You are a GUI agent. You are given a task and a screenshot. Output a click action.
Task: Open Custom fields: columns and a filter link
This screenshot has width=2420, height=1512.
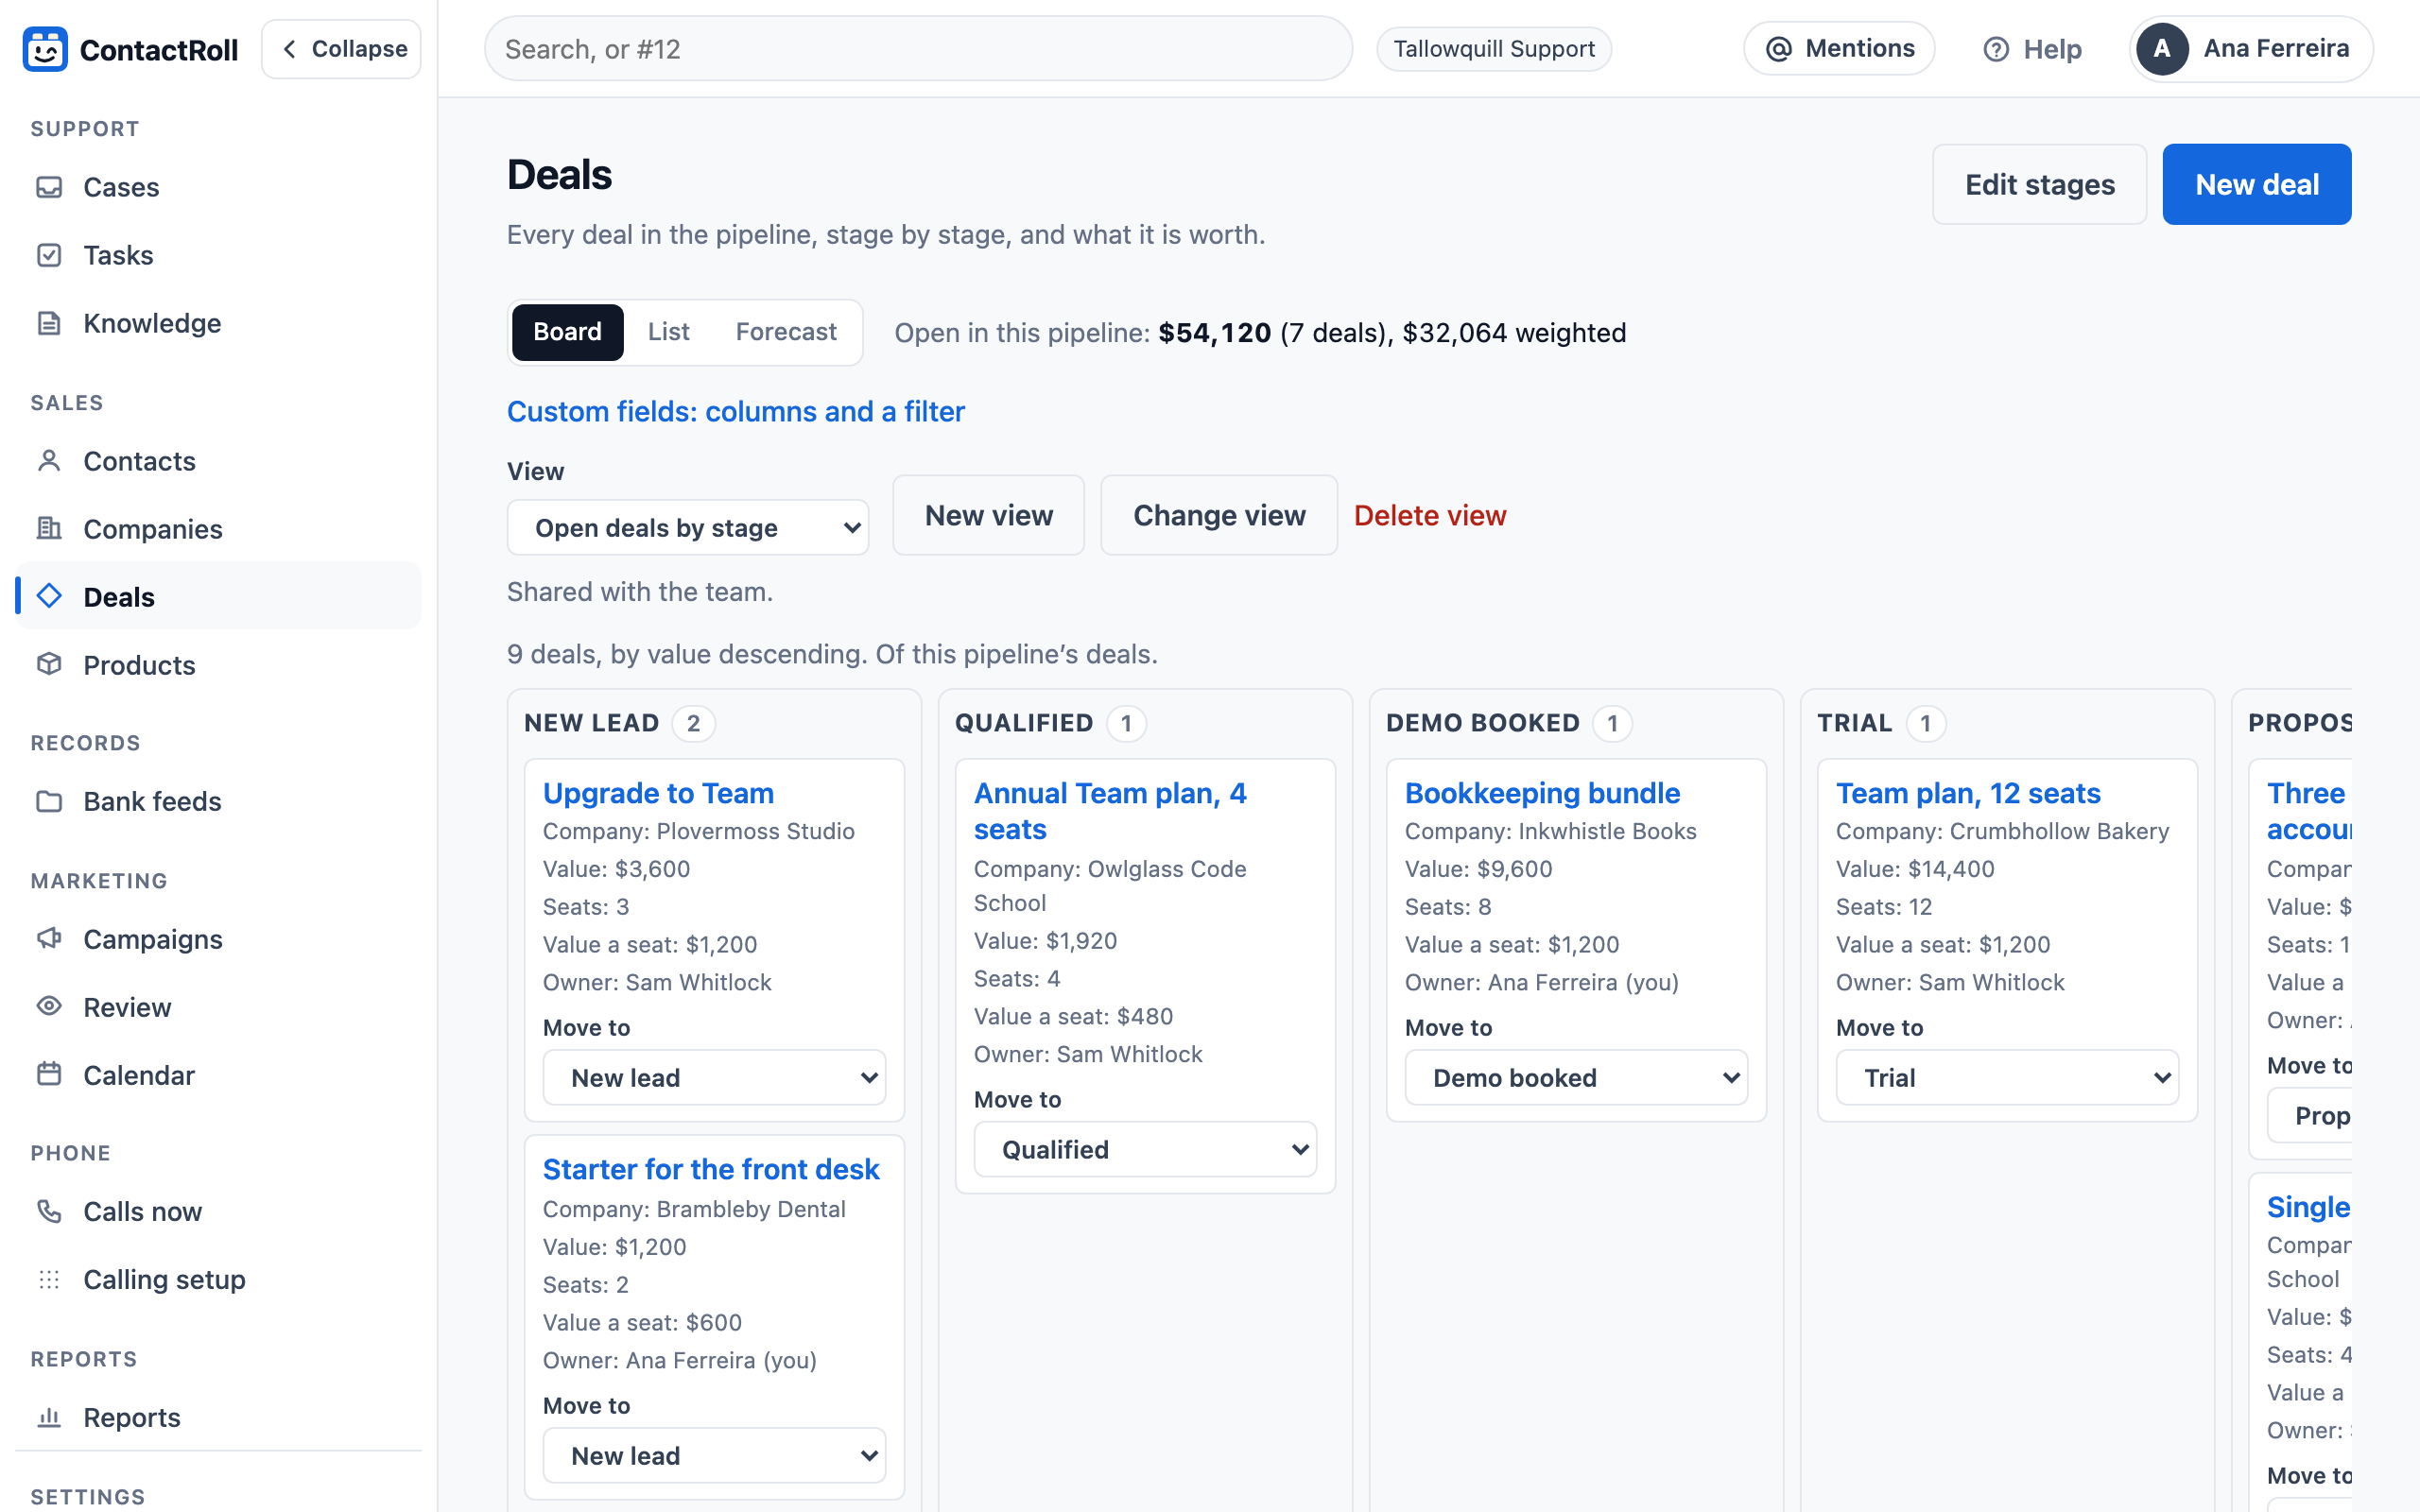pos(736,411)
